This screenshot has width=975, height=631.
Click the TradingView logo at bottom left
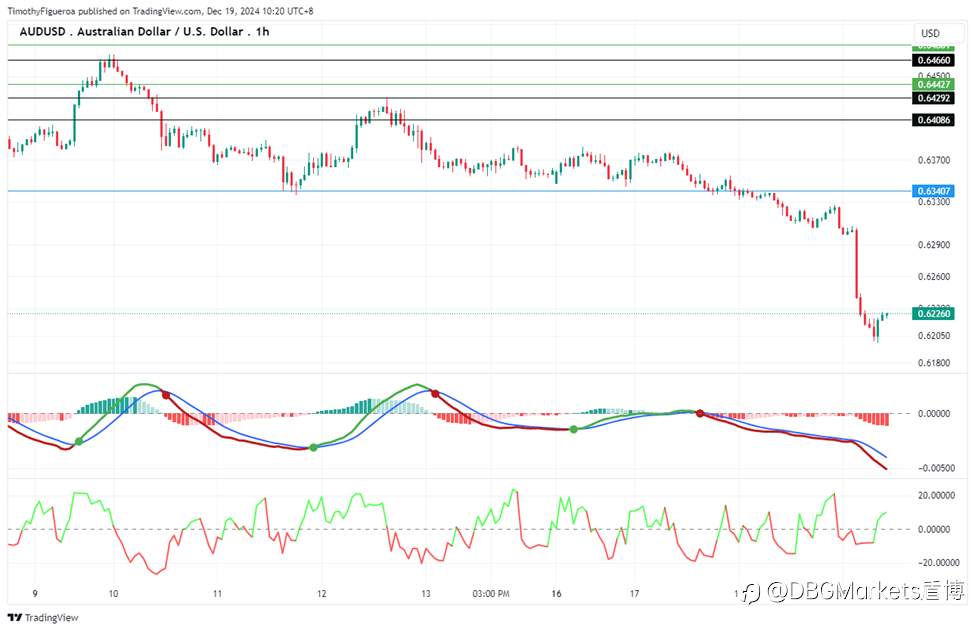point(43,617)
